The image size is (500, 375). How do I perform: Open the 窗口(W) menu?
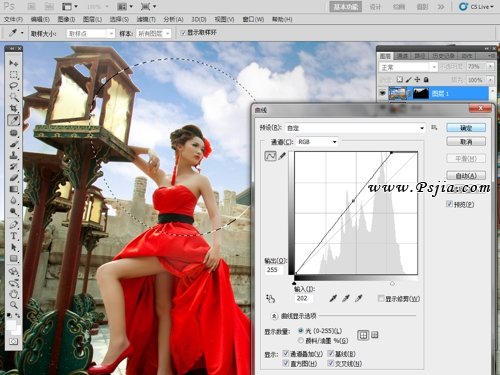tap(253, 19)
